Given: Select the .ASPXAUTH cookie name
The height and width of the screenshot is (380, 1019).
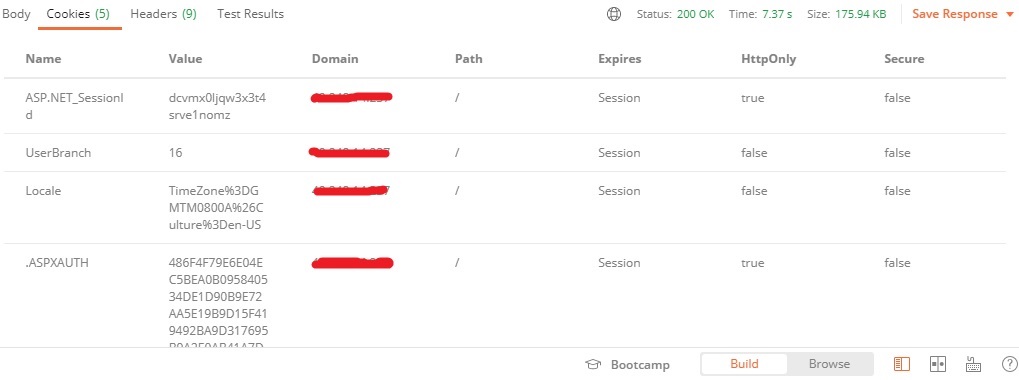Looking at the screenshot, I should tap(57, 263).
